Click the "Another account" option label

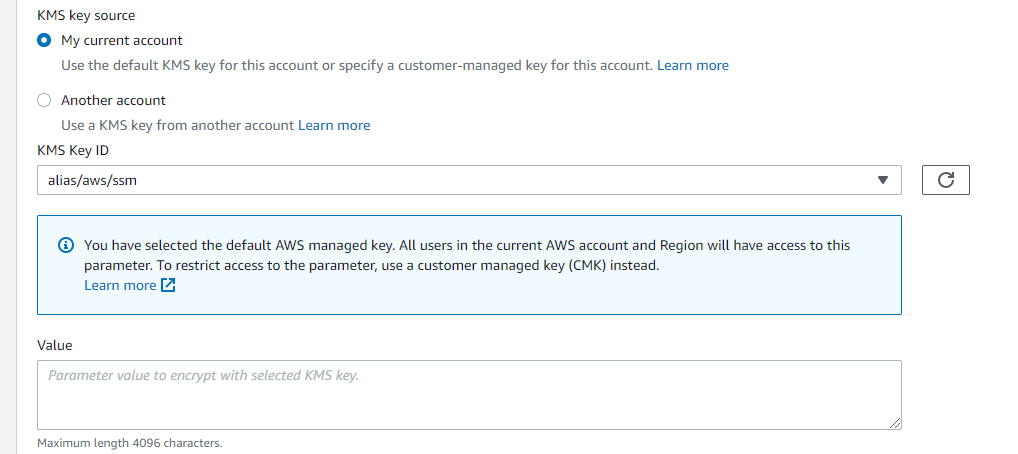(x=114, y=100)
